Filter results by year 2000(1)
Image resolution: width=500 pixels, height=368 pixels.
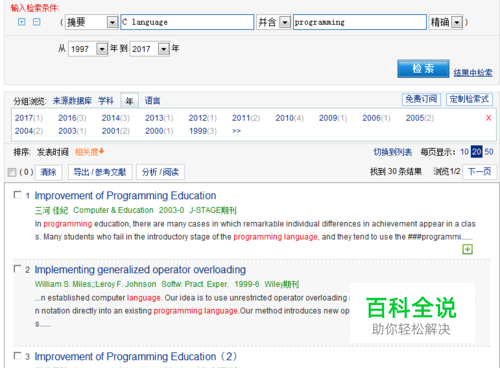coord(159,131)
